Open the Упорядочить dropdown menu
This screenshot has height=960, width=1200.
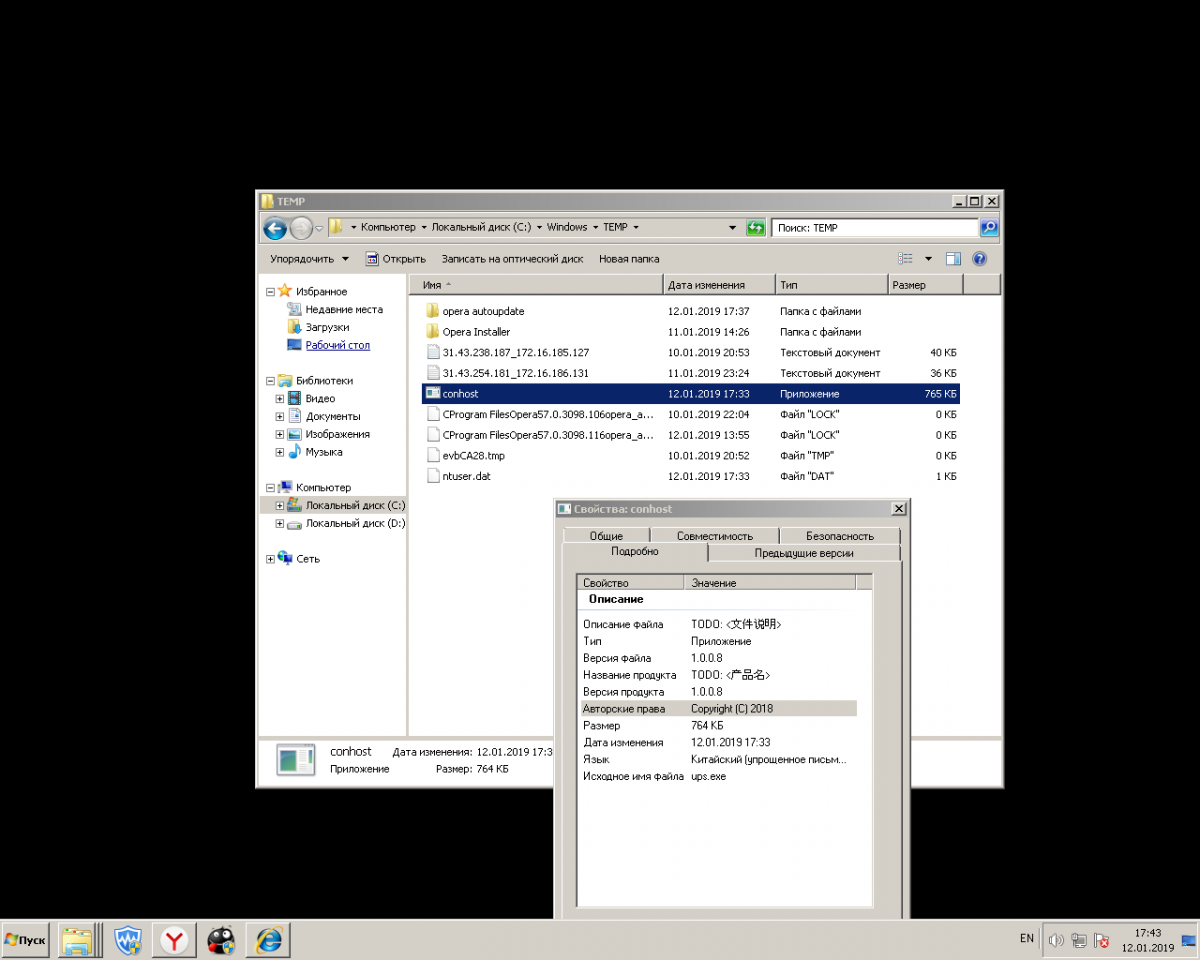(309, 259)
